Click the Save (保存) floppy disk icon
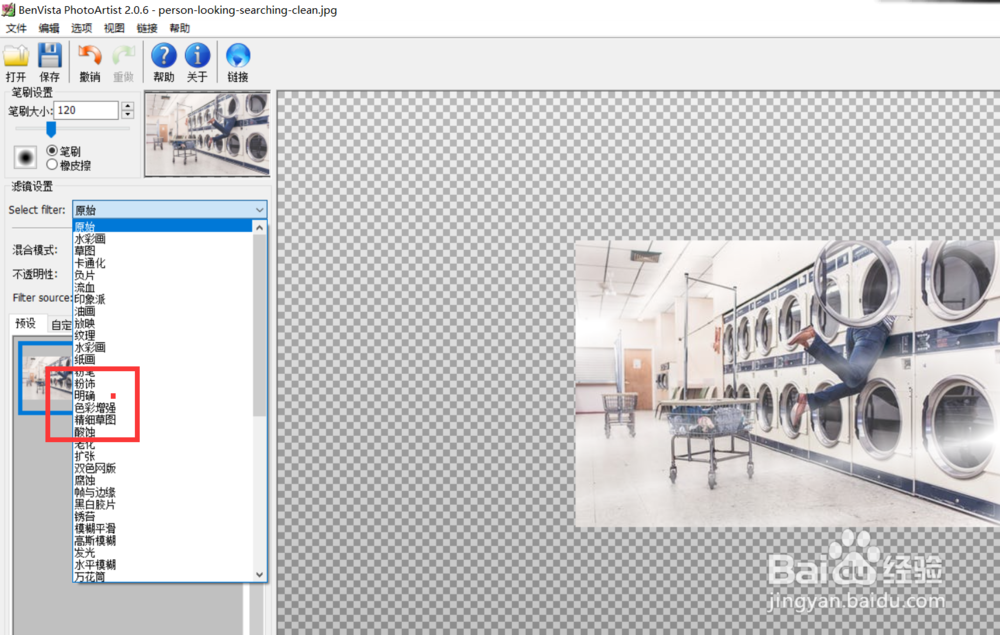This screenshot has height=635, width=1000. pyautogui.click(x=50, y=56)
